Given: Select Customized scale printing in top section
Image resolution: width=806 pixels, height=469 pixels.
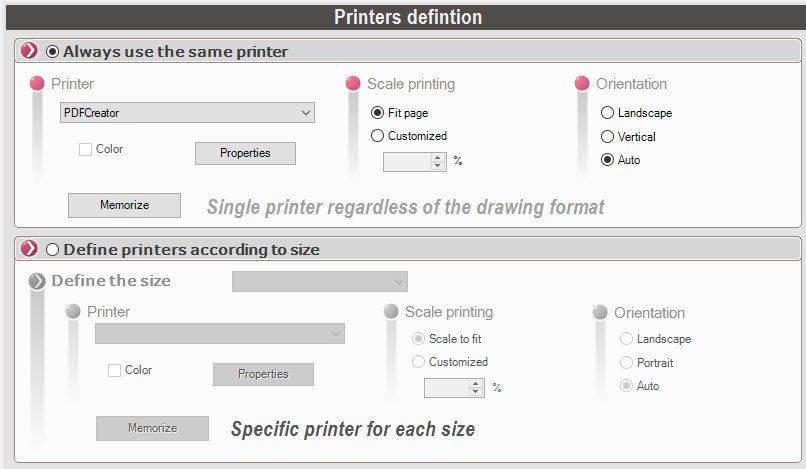Looking at the screenshot, I should click(x=377, y=136).
